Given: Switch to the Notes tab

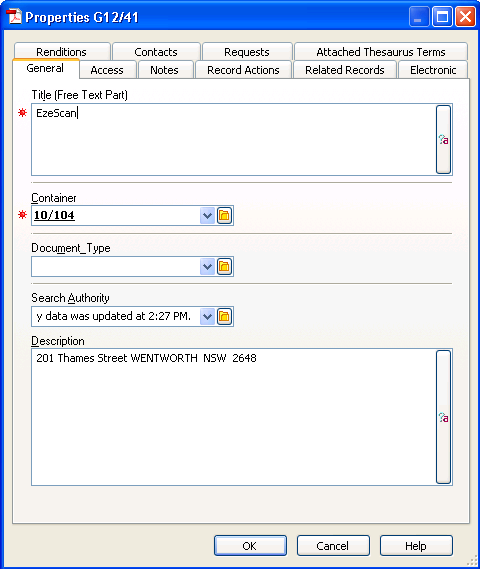Looking at the screenshot, I should [165, 70].
